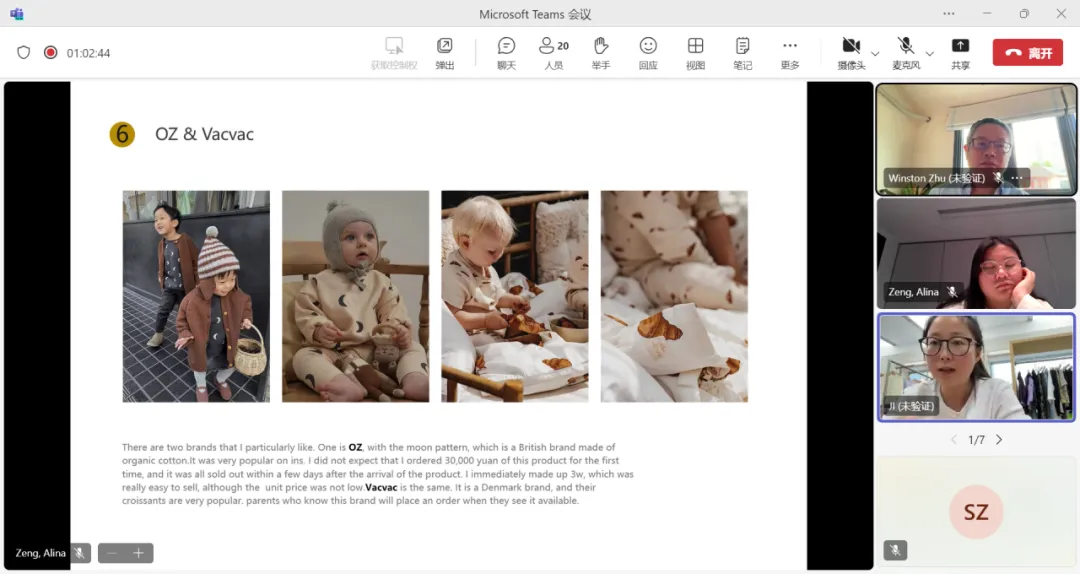Open the 更多 more actions menu
Screen dimensions: 1080x574
coord(789,53)
